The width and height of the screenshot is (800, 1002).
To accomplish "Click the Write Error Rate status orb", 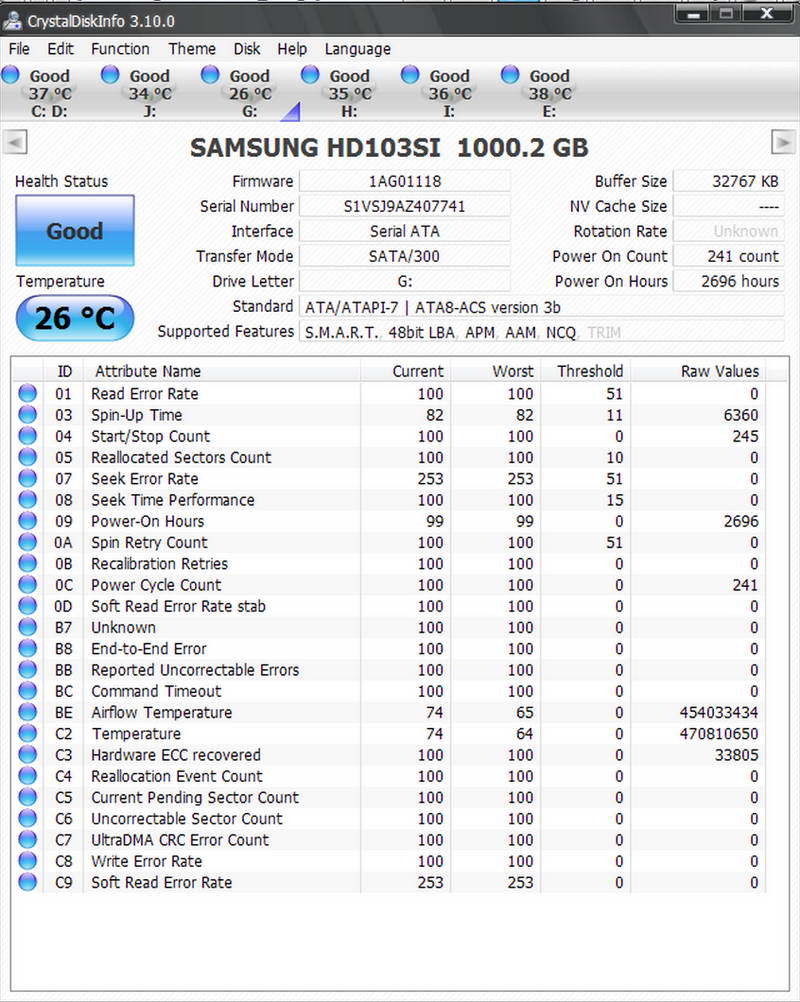I will click(x=27, y=860).
